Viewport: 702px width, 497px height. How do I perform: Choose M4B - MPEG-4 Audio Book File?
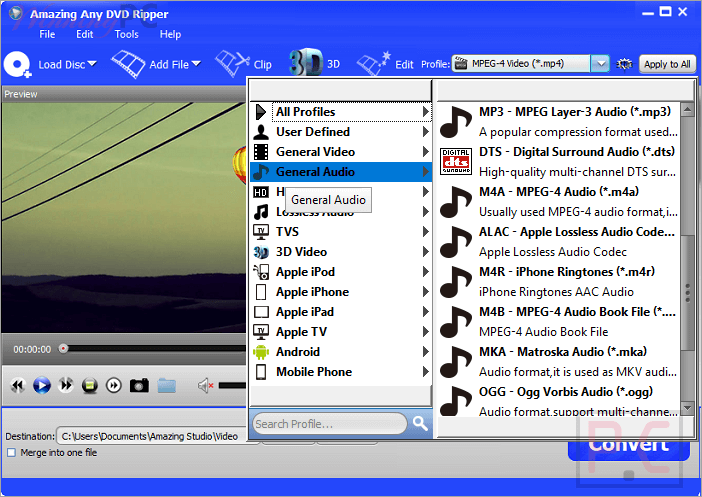(559, 321)
